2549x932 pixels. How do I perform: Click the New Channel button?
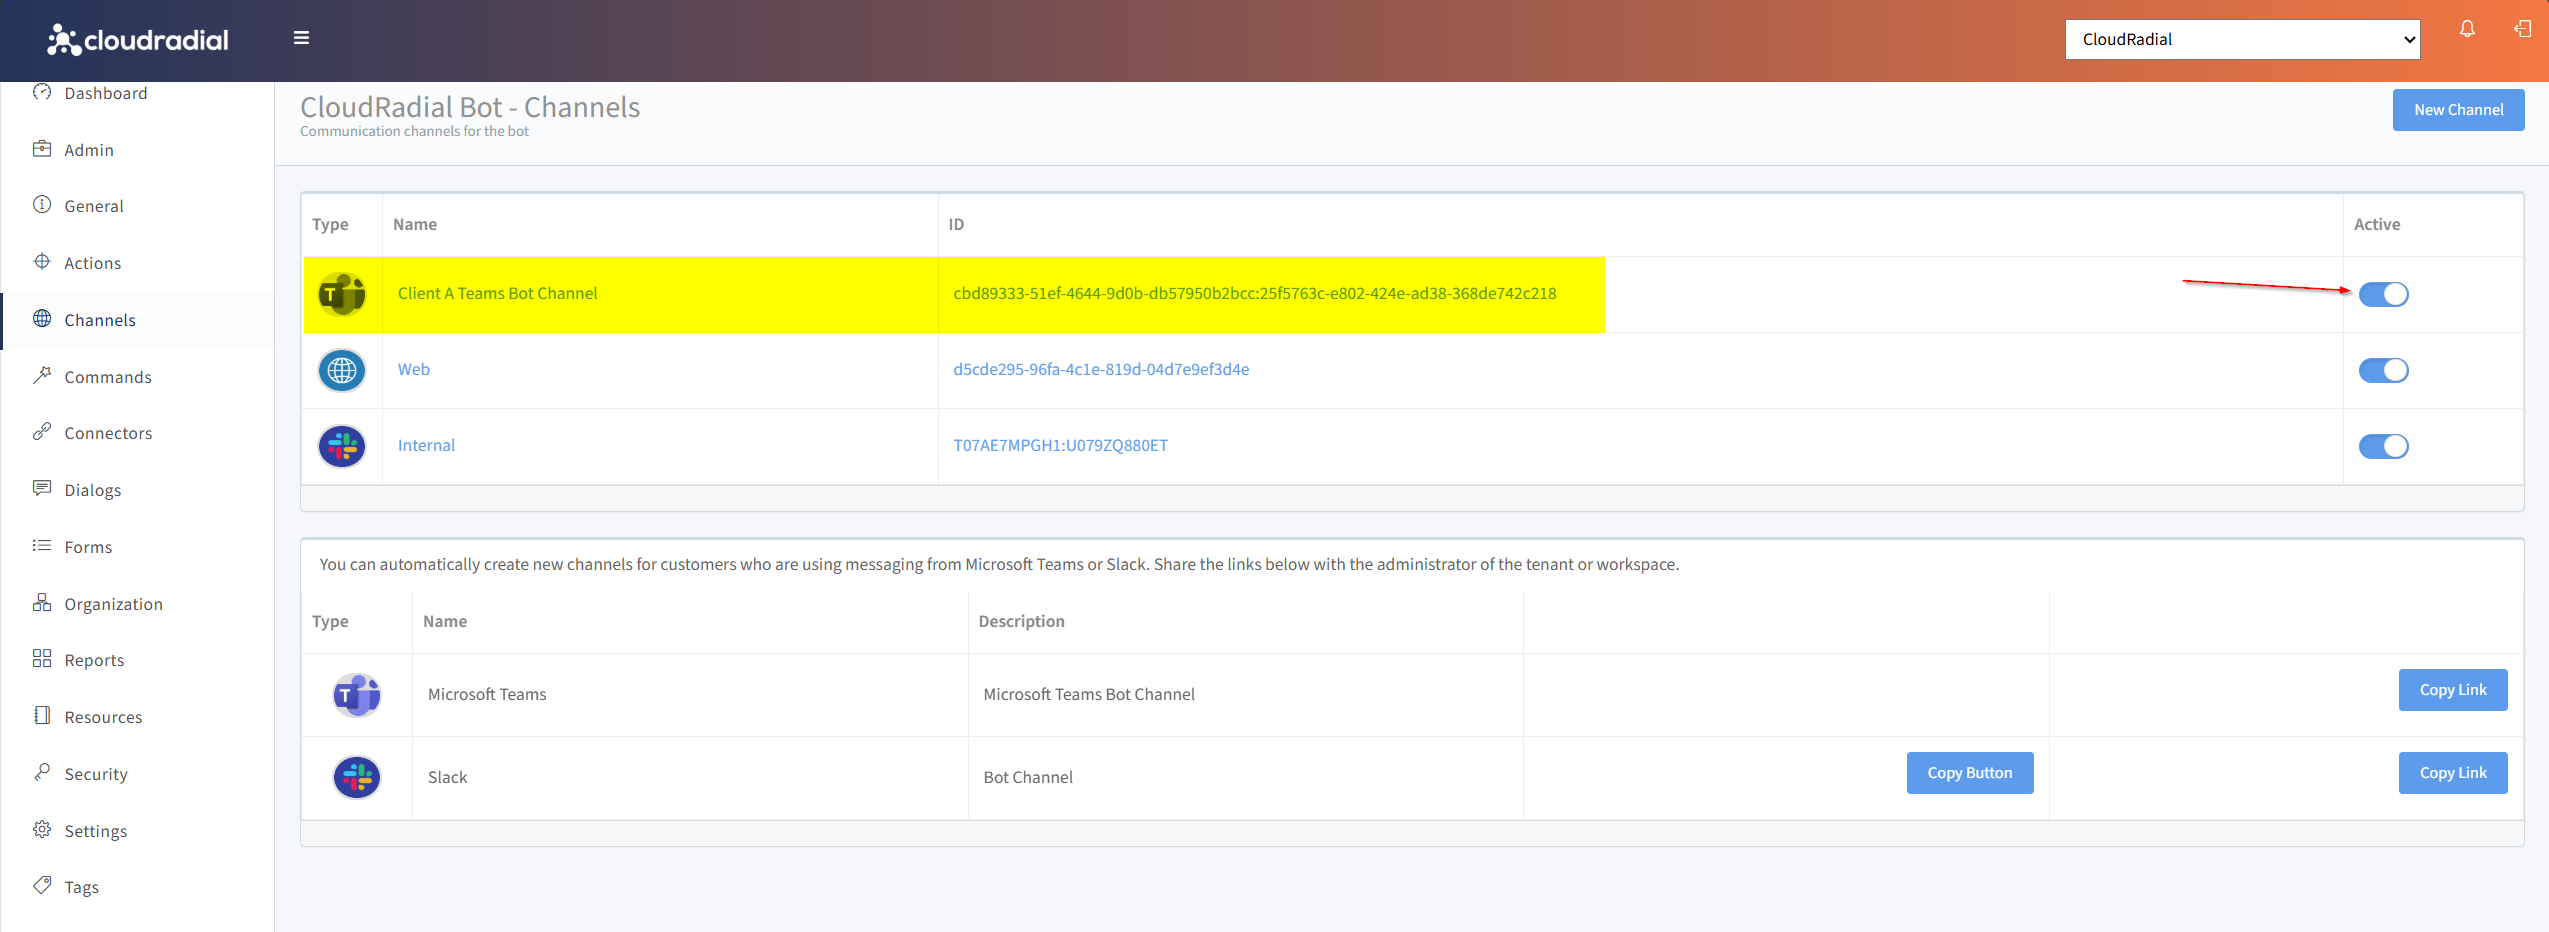(2458, 110)
